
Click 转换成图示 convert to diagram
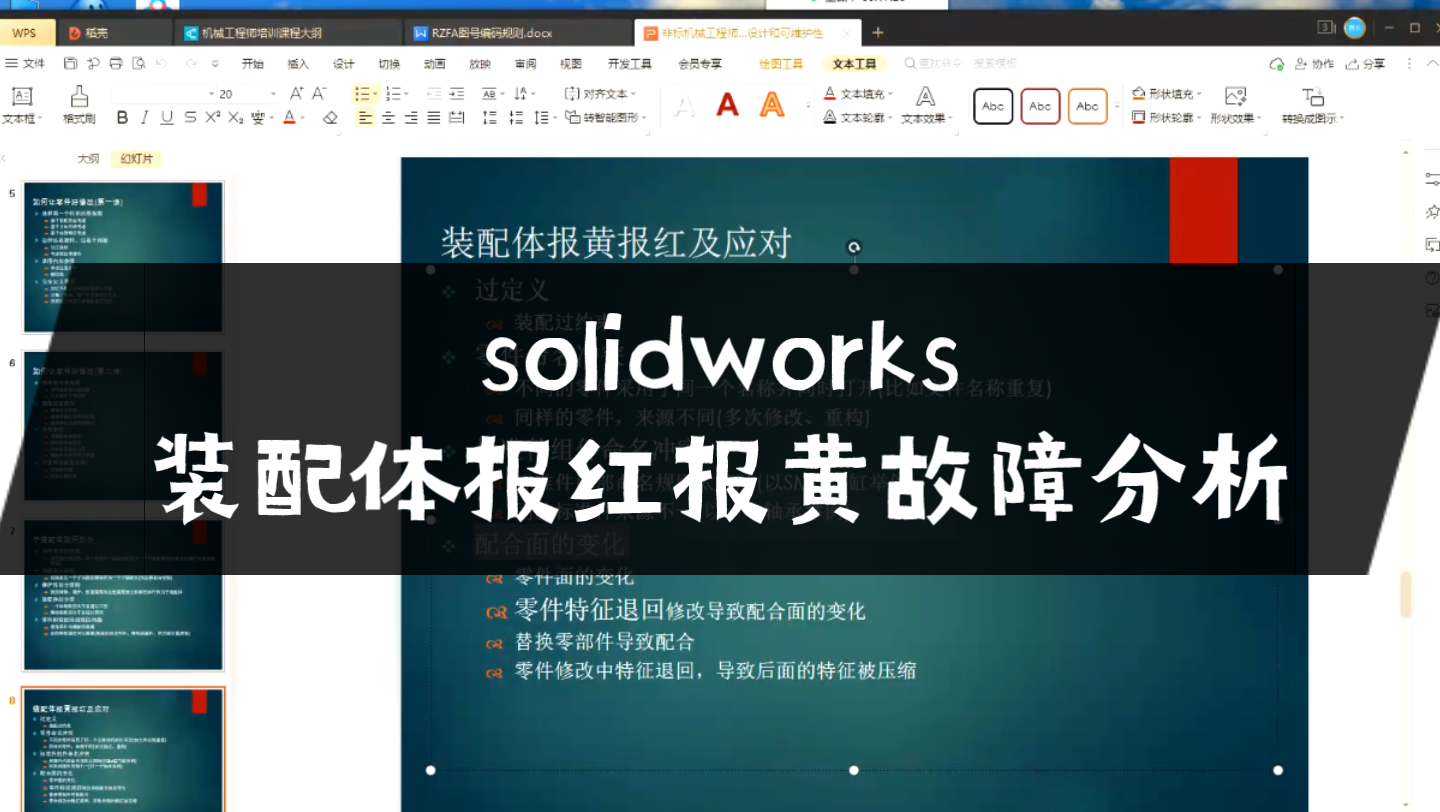pyautogui.click(x=1312, y=105)
